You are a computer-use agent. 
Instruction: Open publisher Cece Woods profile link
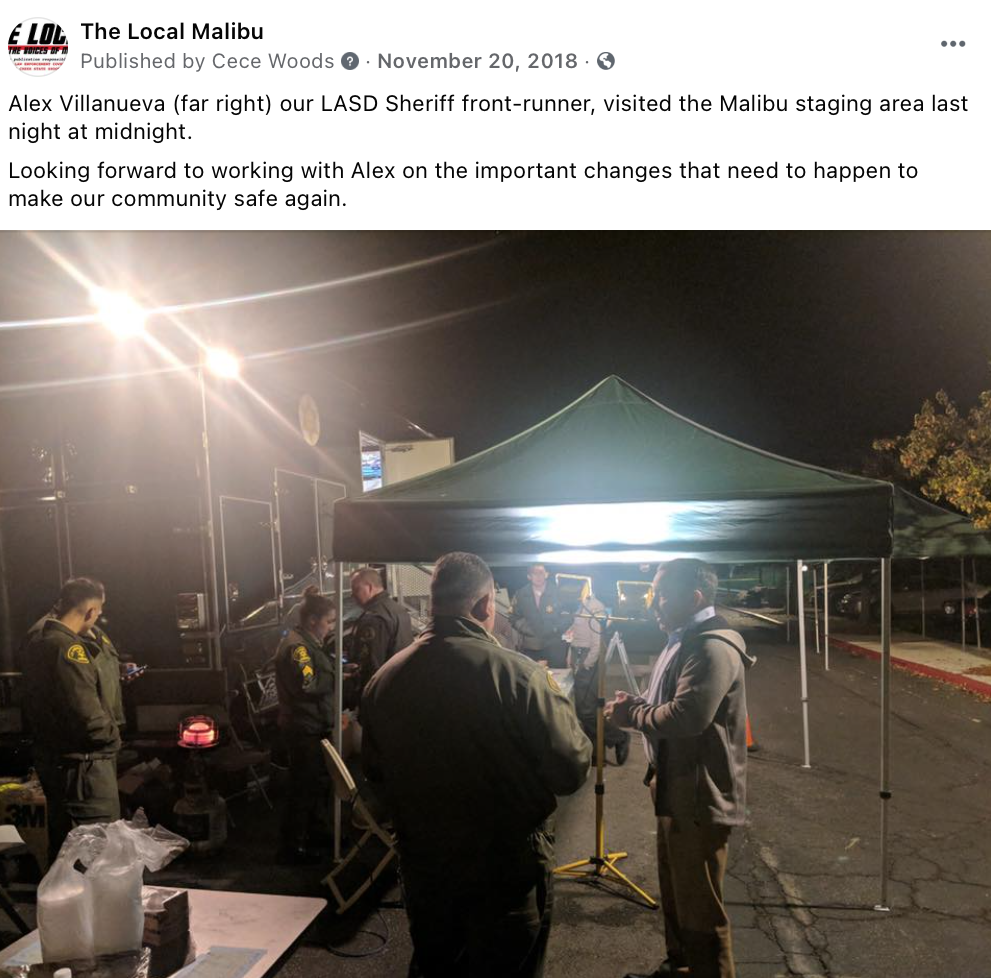point(272,61)
